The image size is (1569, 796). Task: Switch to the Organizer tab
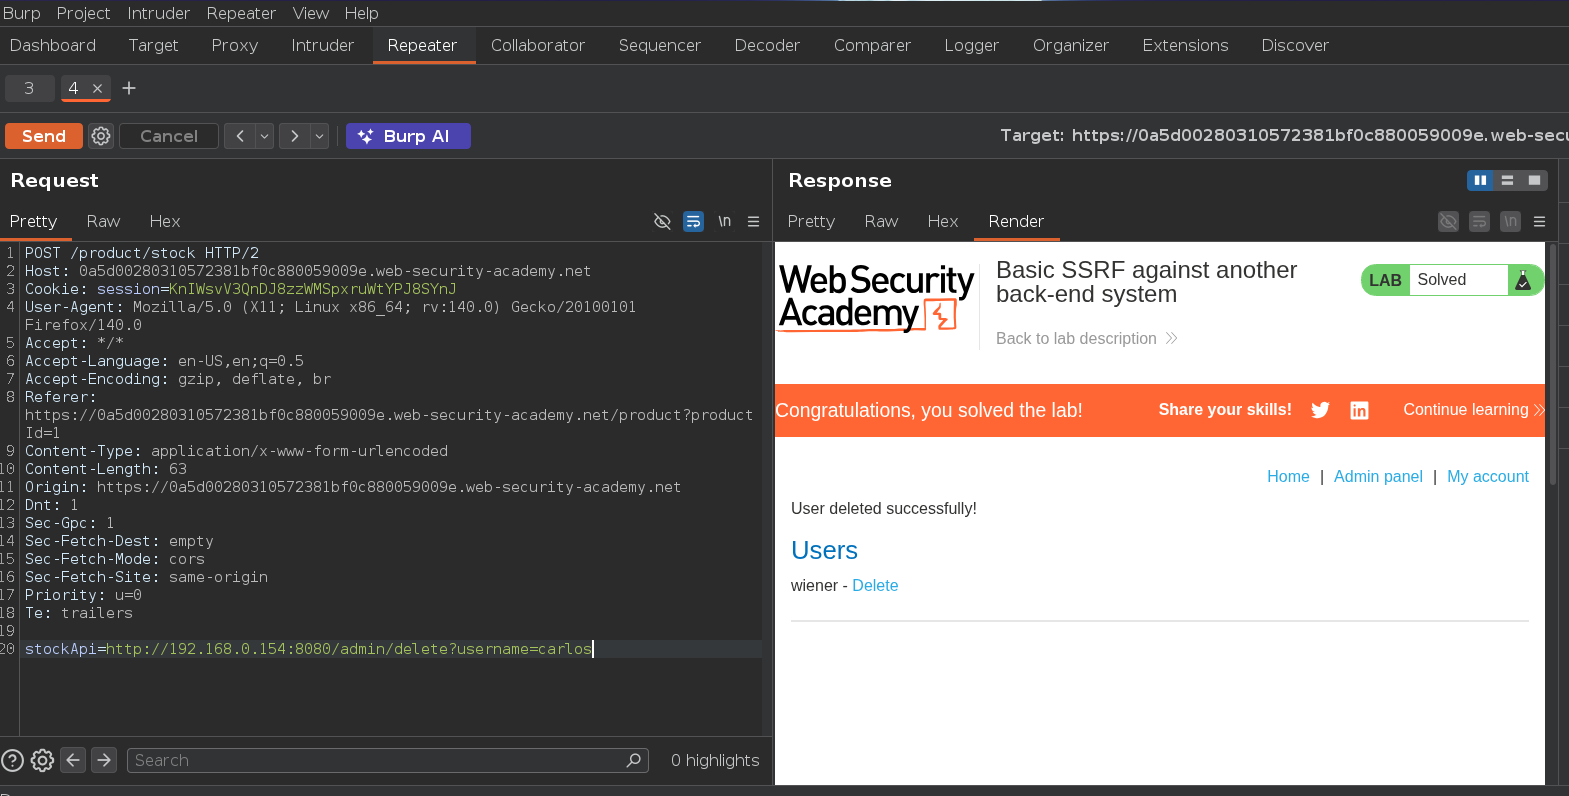pos(1071,45)
